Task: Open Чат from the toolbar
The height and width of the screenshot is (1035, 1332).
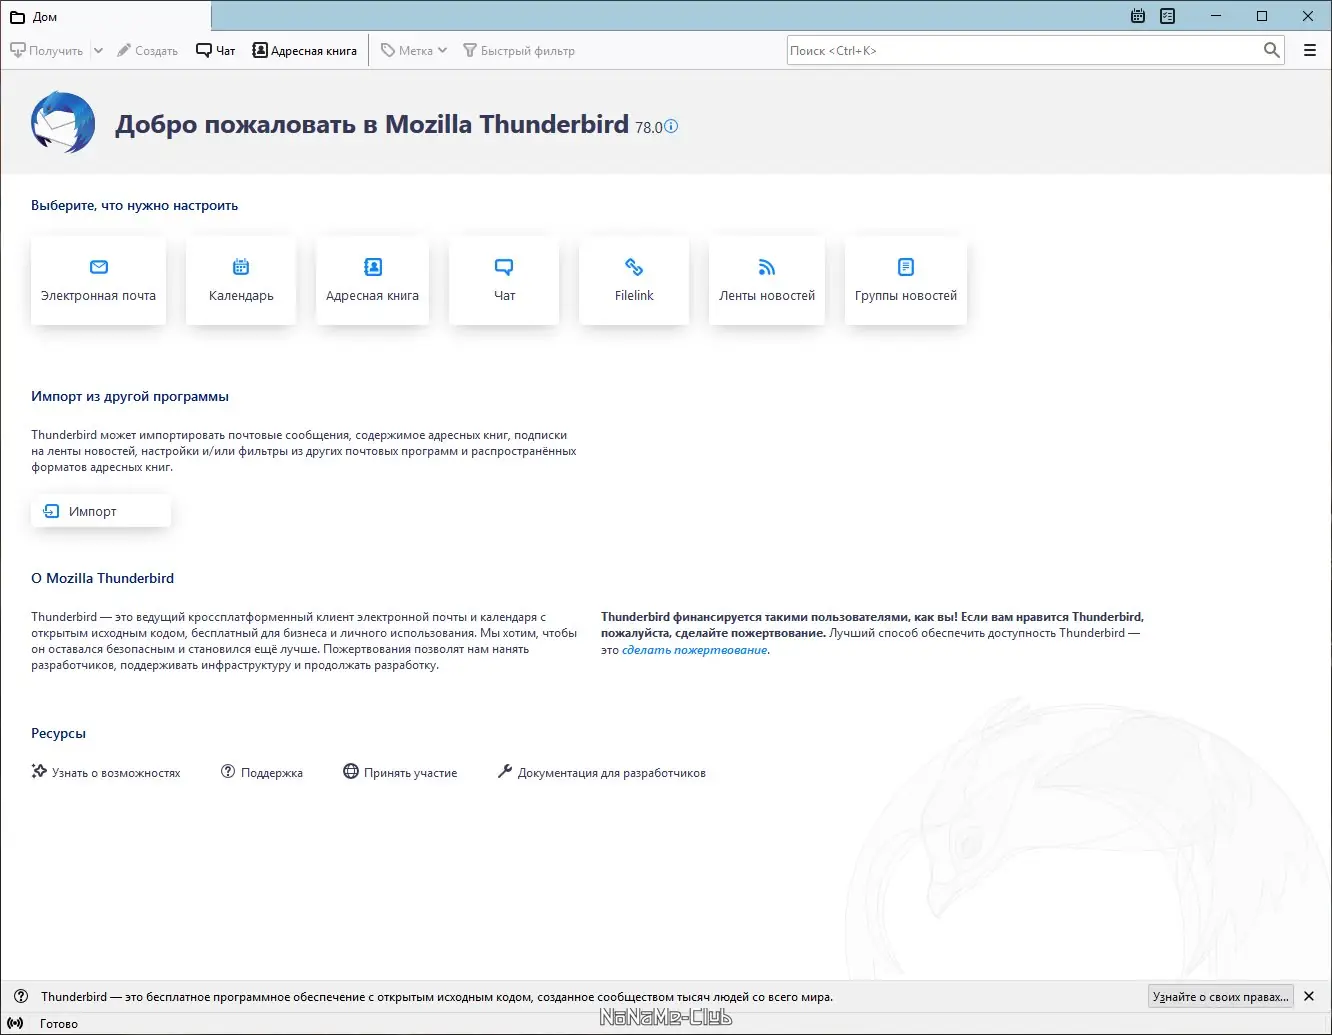Action: point(215,49)
